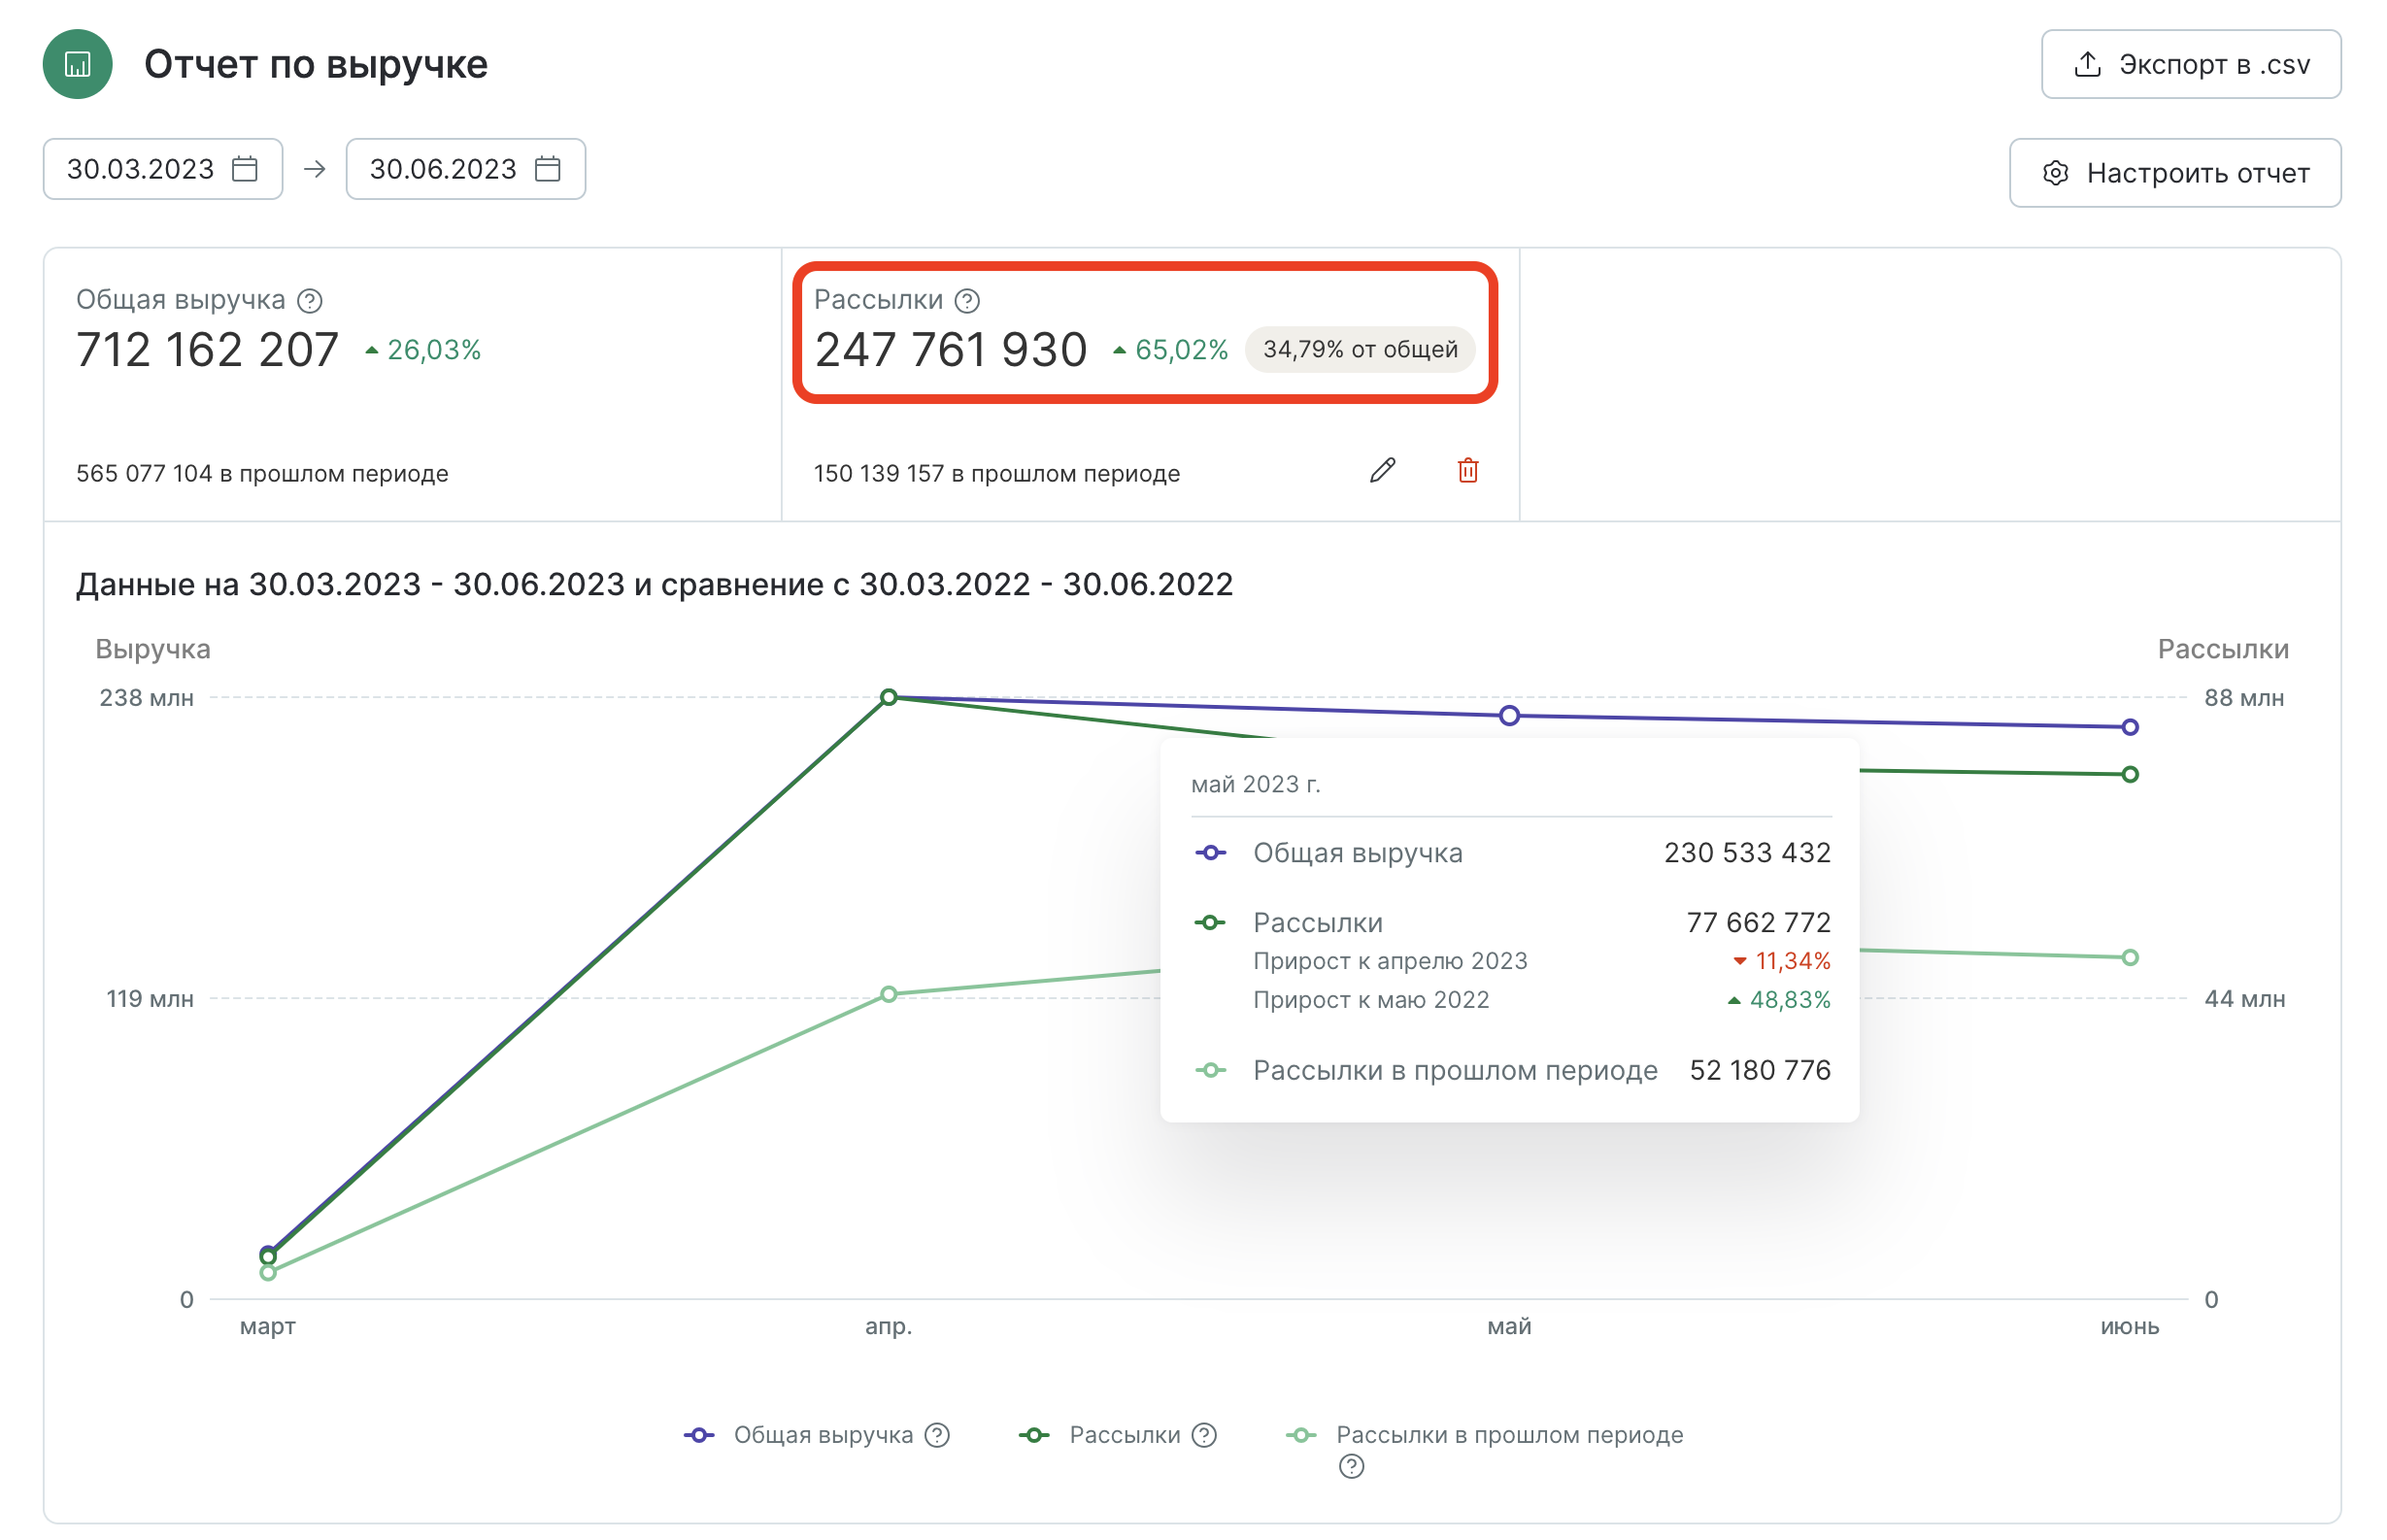Click the 247 761 930 mailings value
2387x1540 pixels.
pos(951,350)
